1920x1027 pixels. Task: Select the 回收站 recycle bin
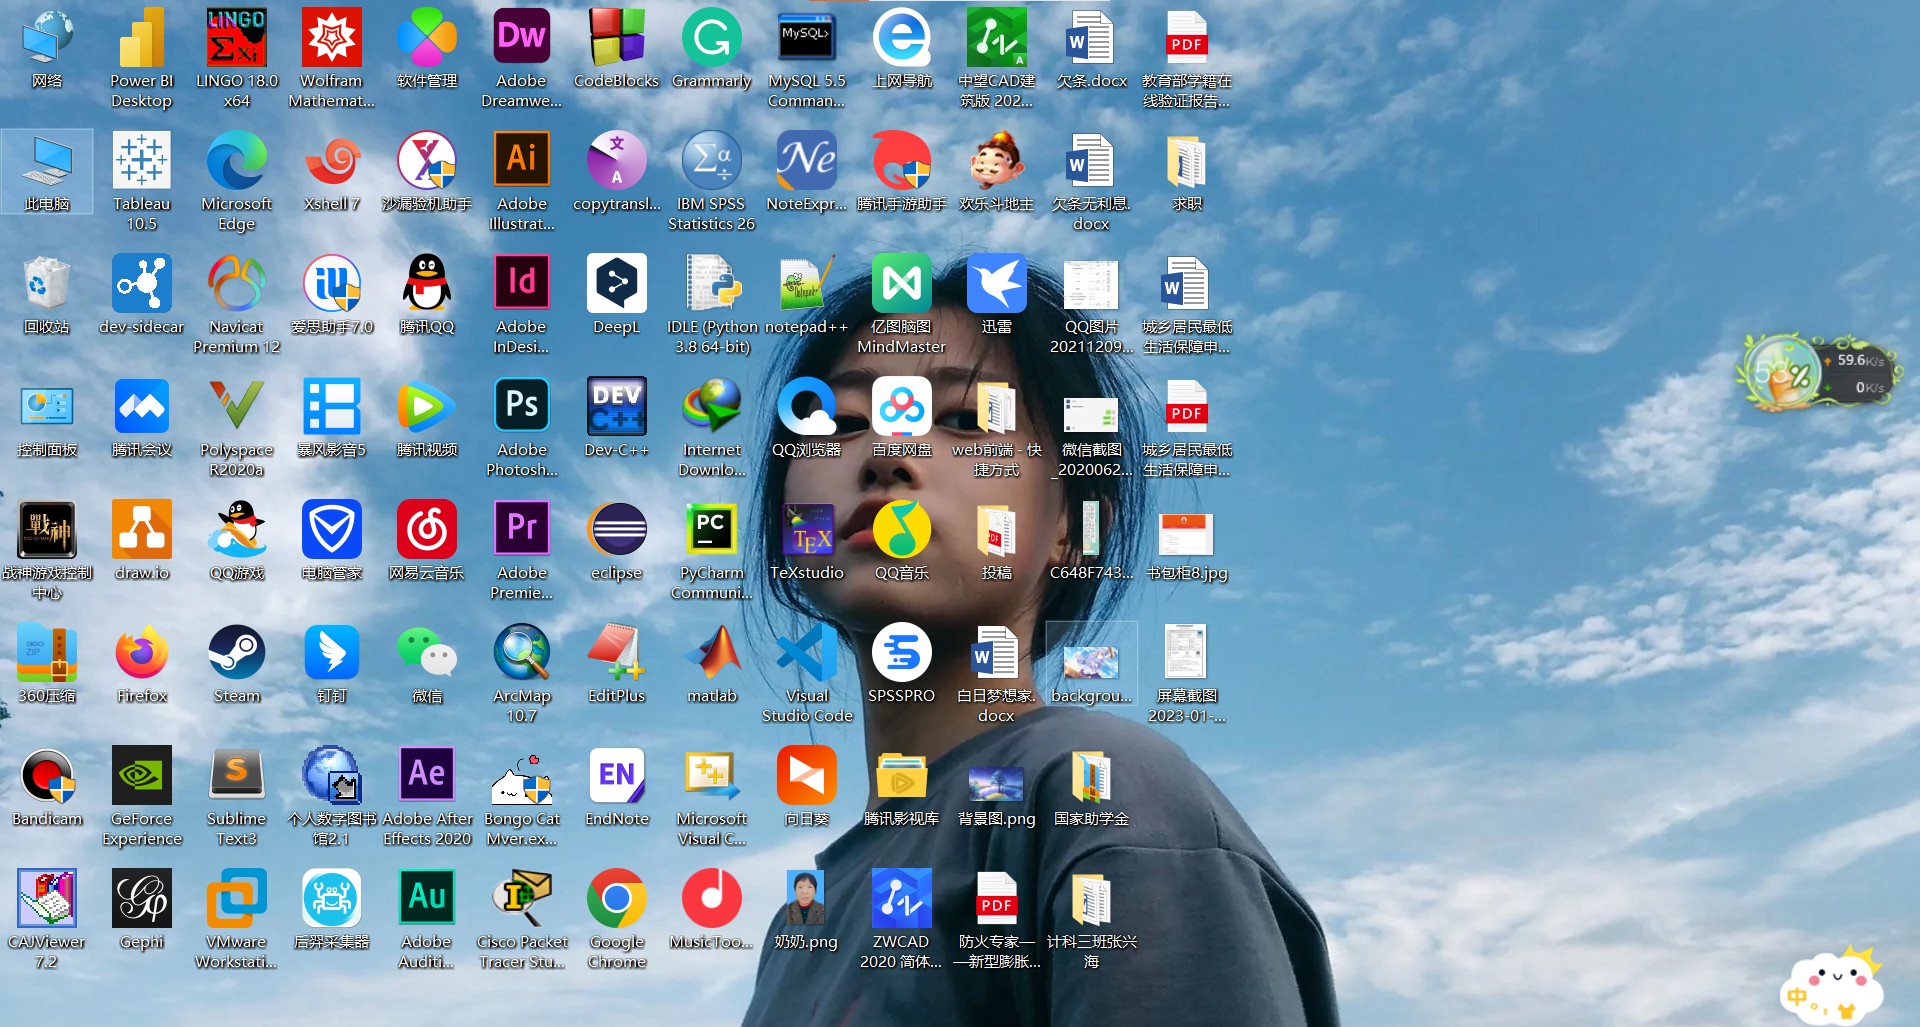click(x=47, y=284)
